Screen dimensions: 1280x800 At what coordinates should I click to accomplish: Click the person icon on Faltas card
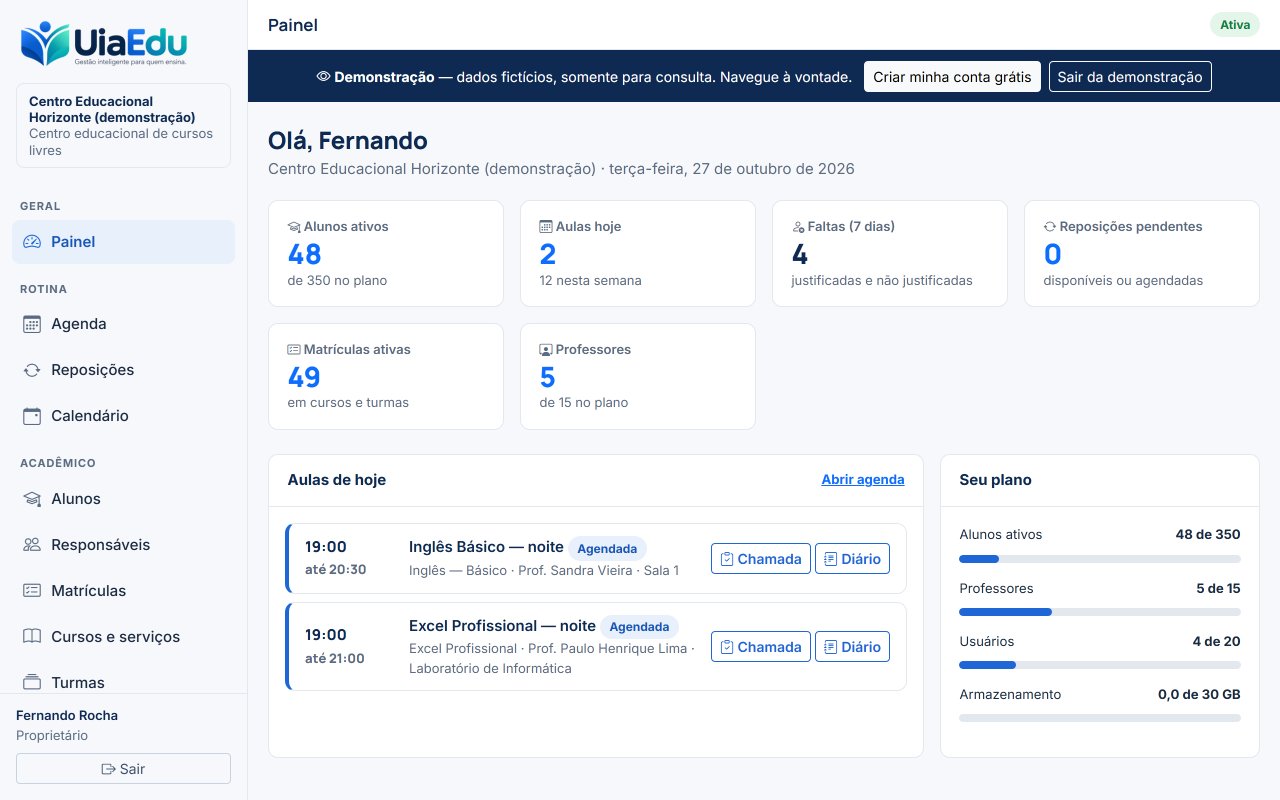[798, 227]
